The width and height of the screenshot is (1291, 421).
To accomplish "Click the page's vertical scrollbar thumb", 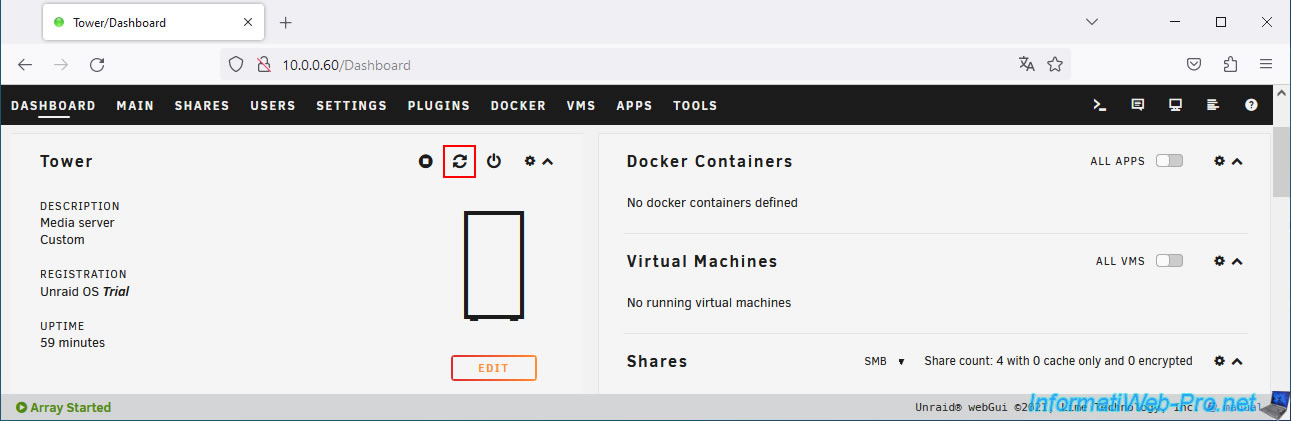I will (x=1281, y=164).
